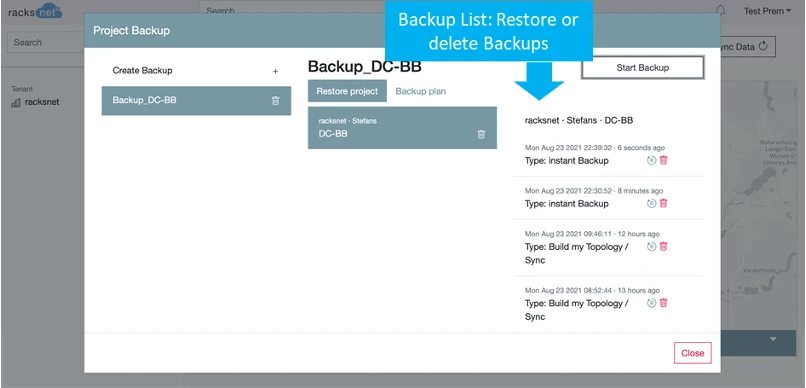Delete the backup from 13 hours ago
The height and width of the screenshot is (388, 806).
664,303
